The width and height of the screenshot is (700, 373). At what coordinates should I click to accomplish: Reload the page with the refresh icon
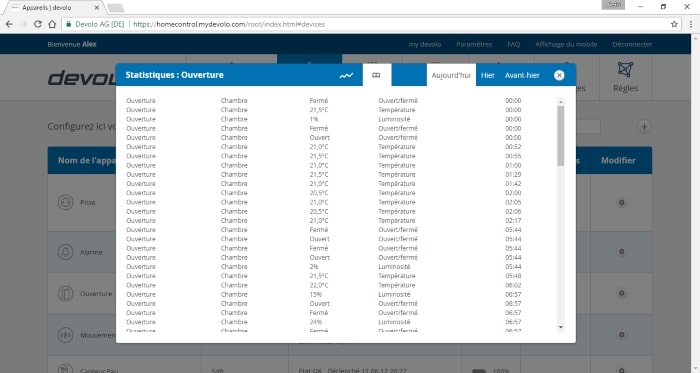point(38,24)
